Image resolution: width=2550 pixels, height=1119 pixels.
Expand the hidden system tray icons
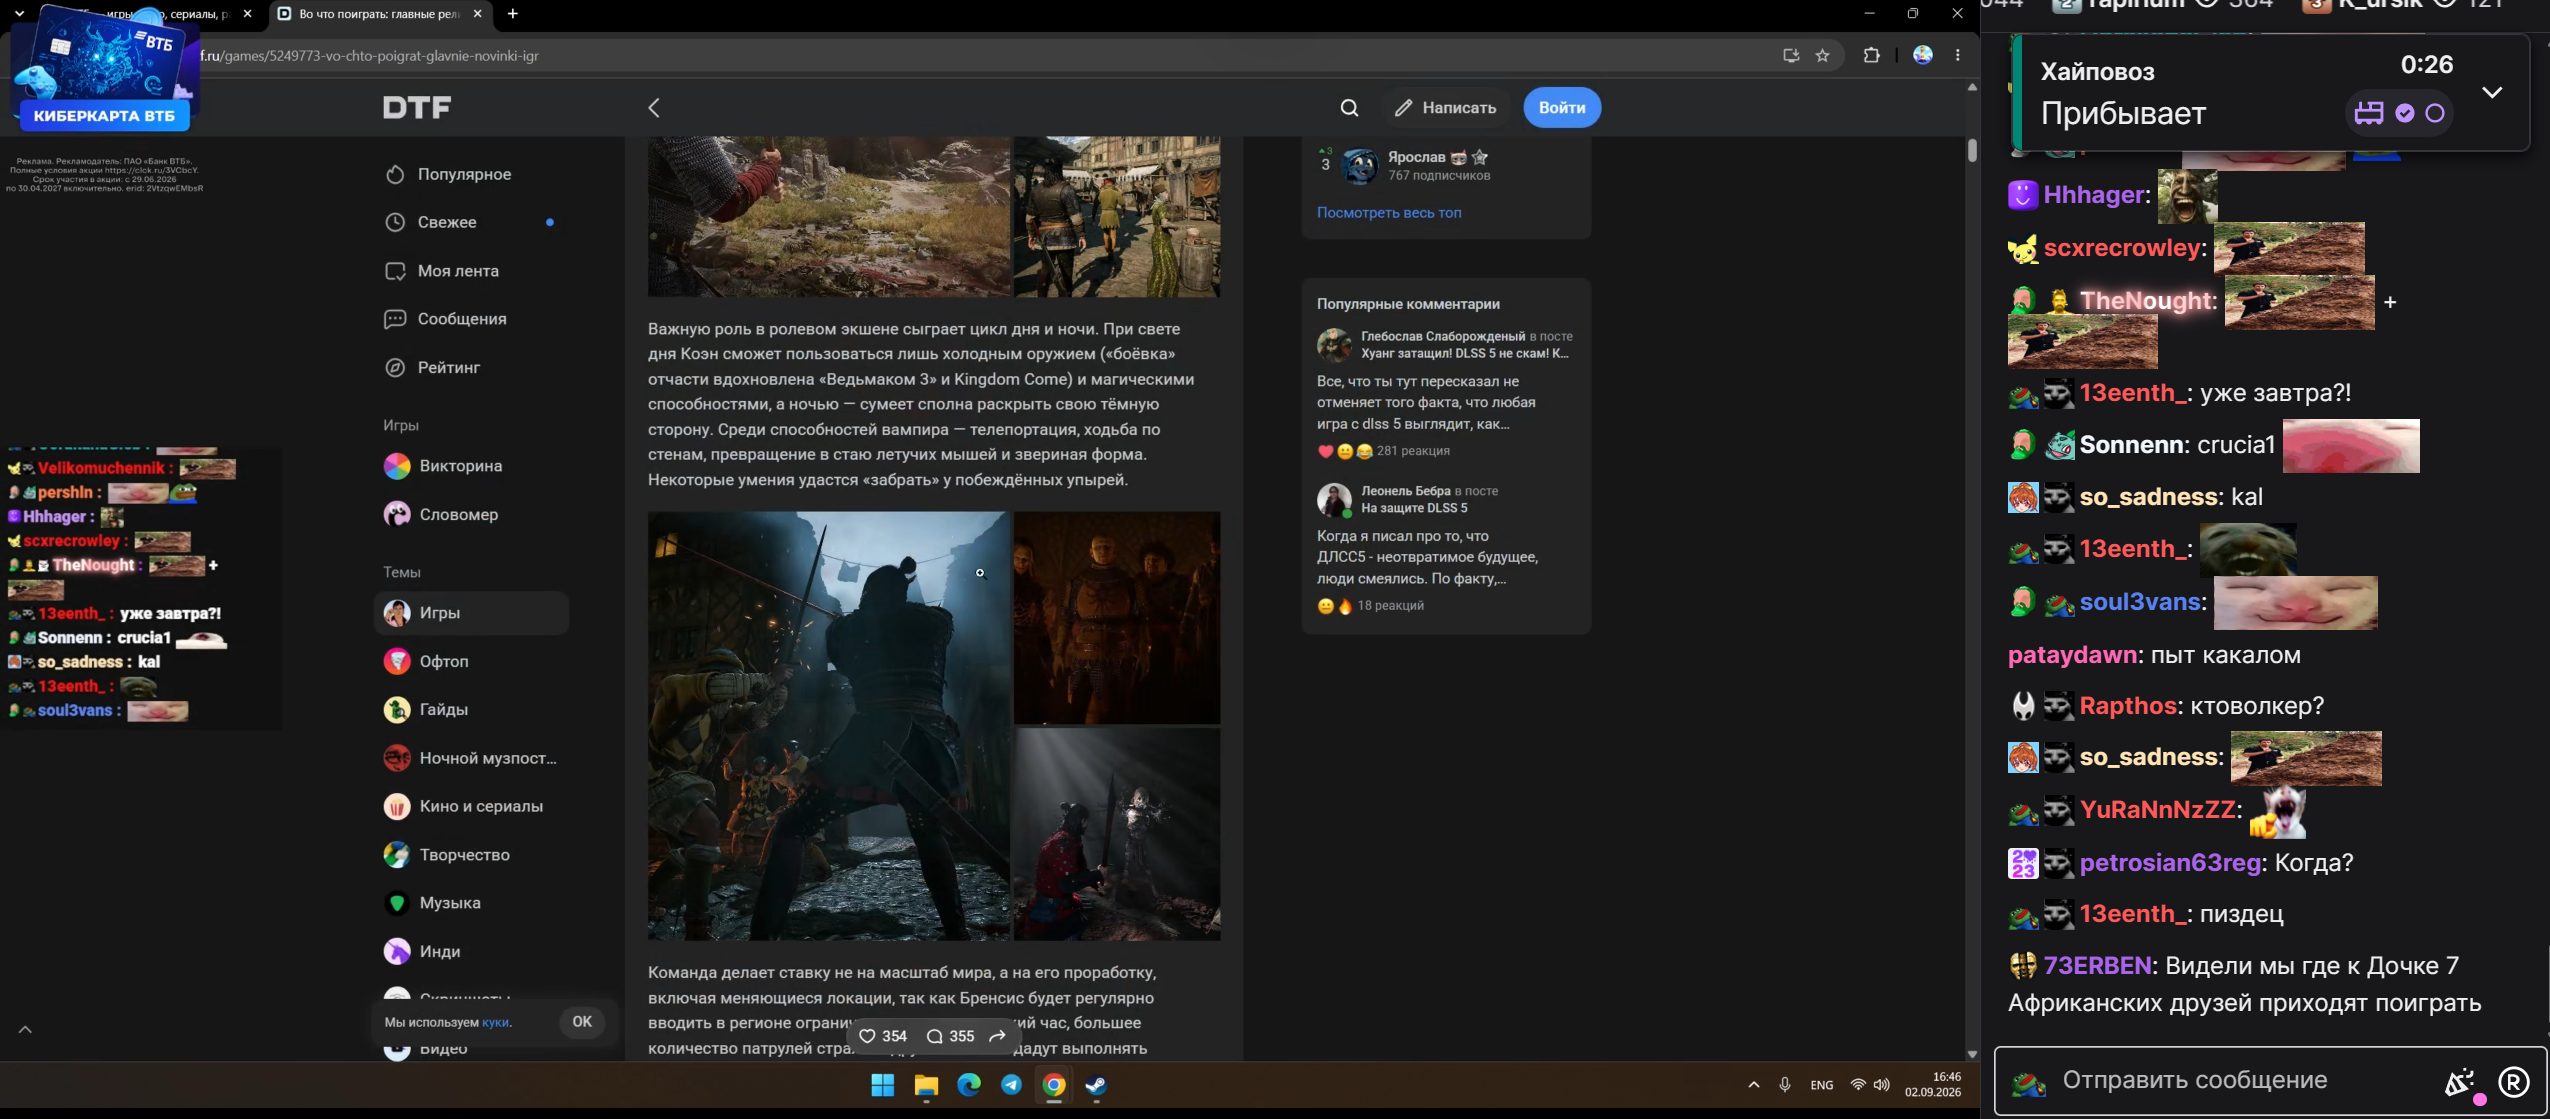click(1753, 1085)
